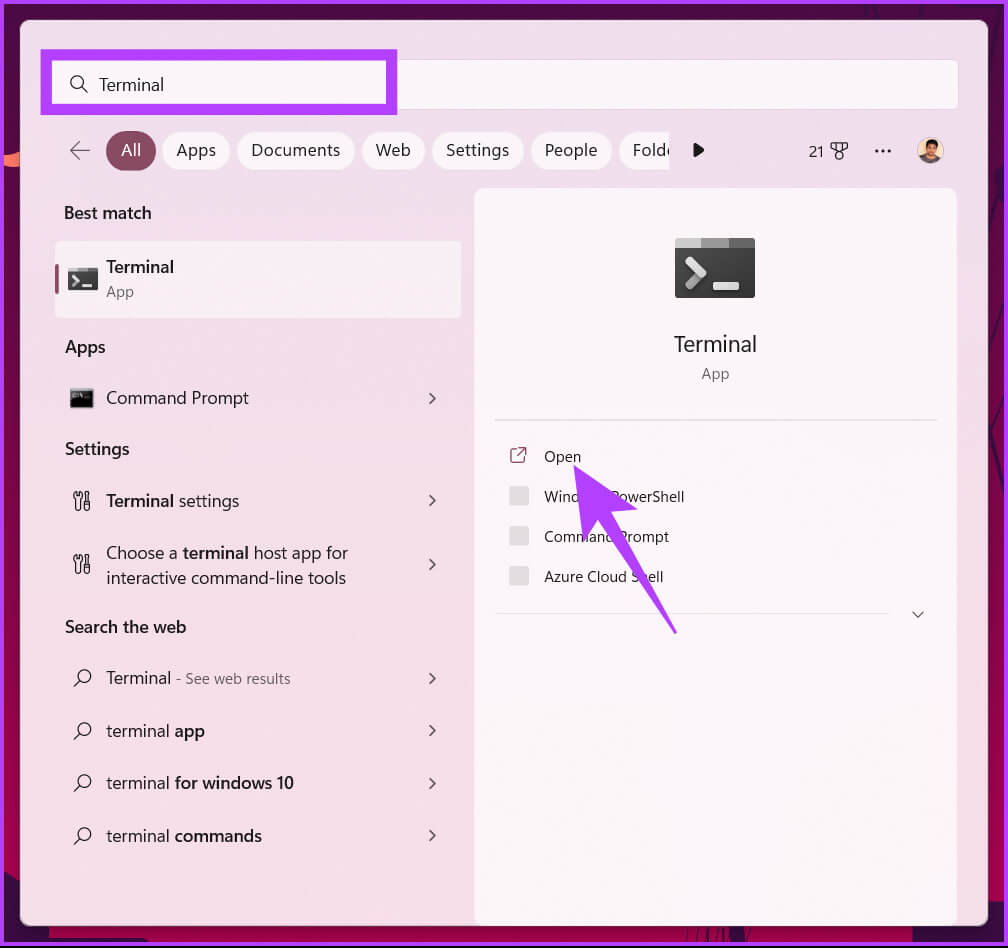Click the large Terminal icon in preview pane
This screenshot has width=1008, height=948.
coord(714,268)
